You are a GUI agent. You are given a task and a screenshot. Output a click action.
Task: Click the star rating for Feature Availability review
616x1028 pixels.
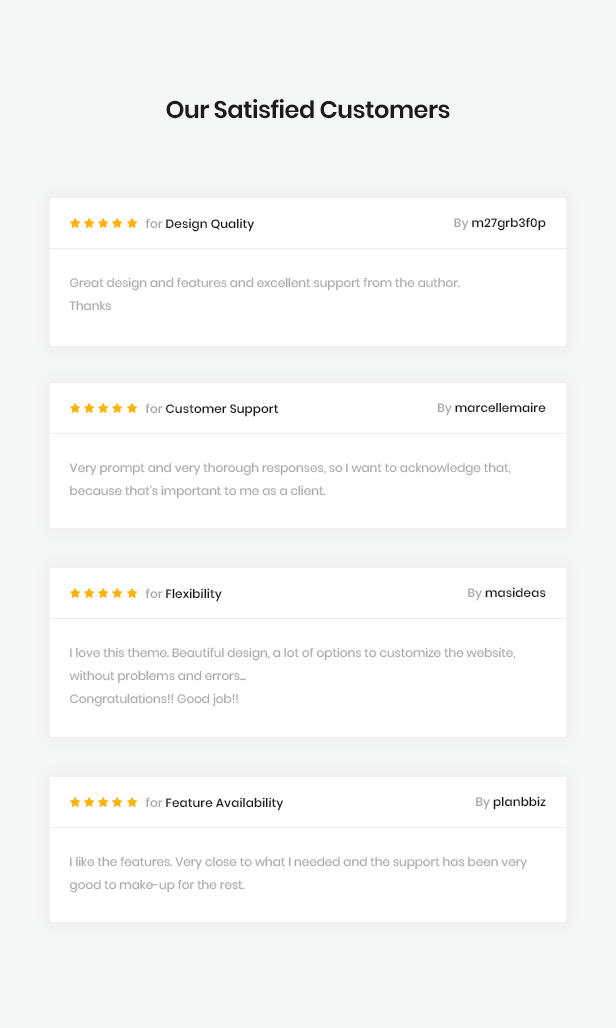104,802
